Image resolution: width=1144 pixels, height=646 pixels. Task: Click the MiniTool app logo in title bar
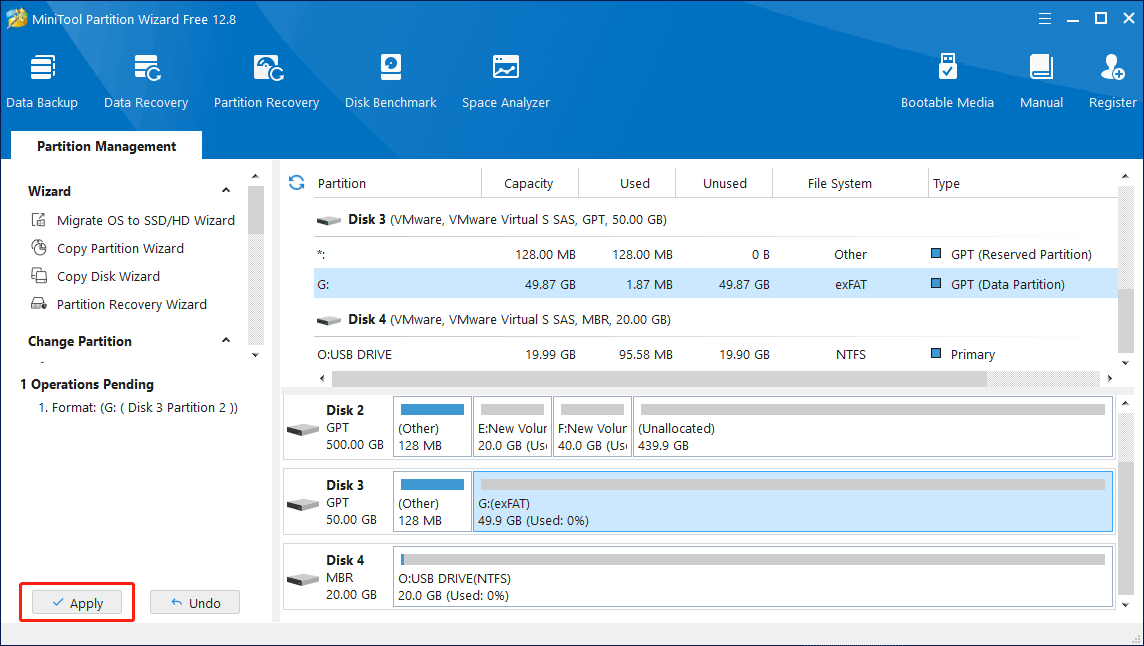[x=17, y=18]
